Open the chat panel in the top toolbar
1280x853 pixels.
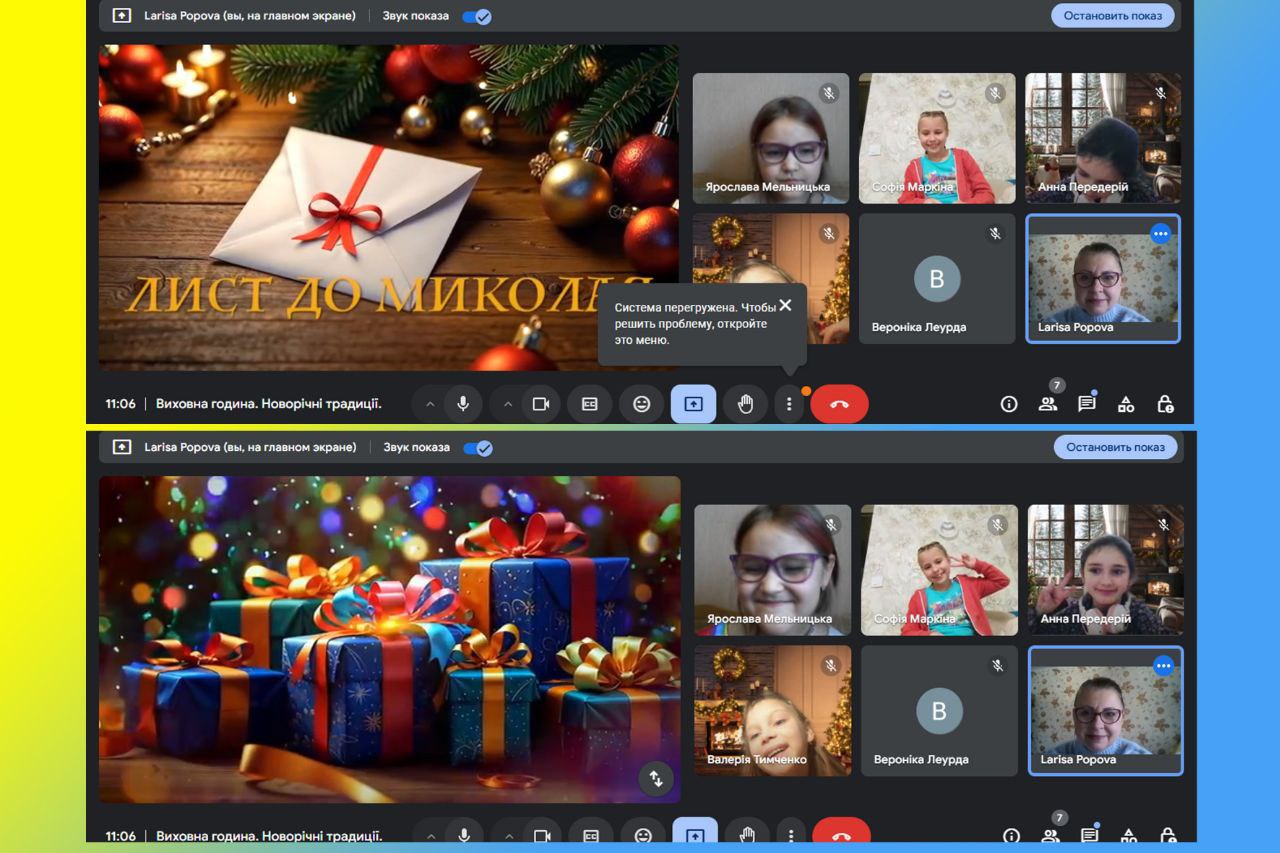point(1087,404)
